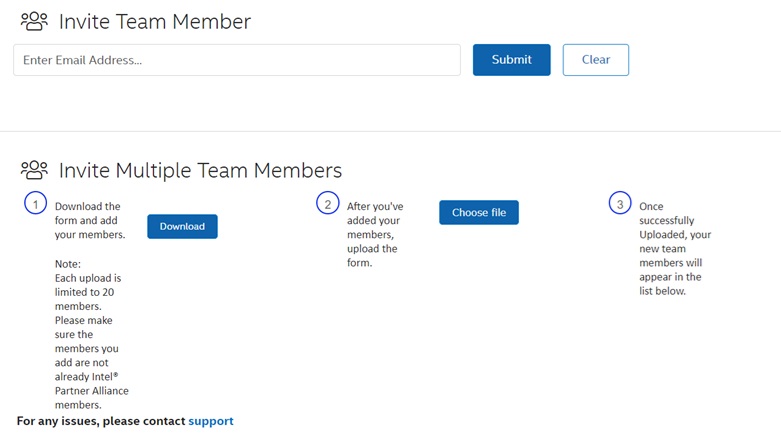Click the step 2 circle icon
Viewport: 781px width, 445px height.
point(328,203)
